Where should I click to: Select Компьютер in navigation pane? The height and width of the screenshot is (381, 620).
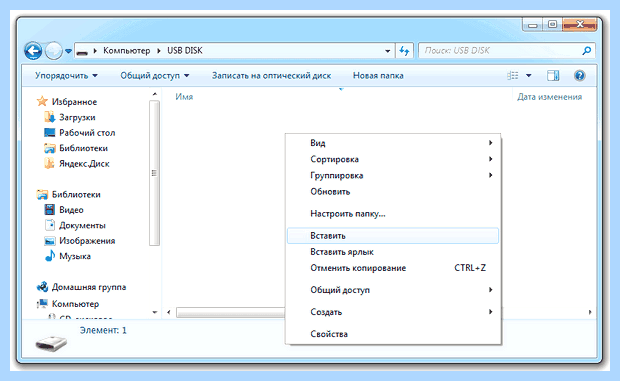pos(76,304)
